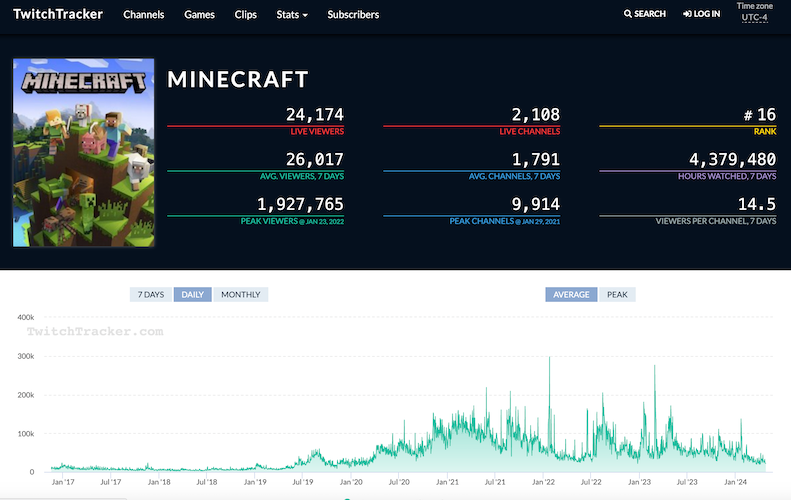This screenshot has width=791, height=500.
Task: Click the TwitchTracker logo
Action: pyautogui.click(x=57, y=15)
